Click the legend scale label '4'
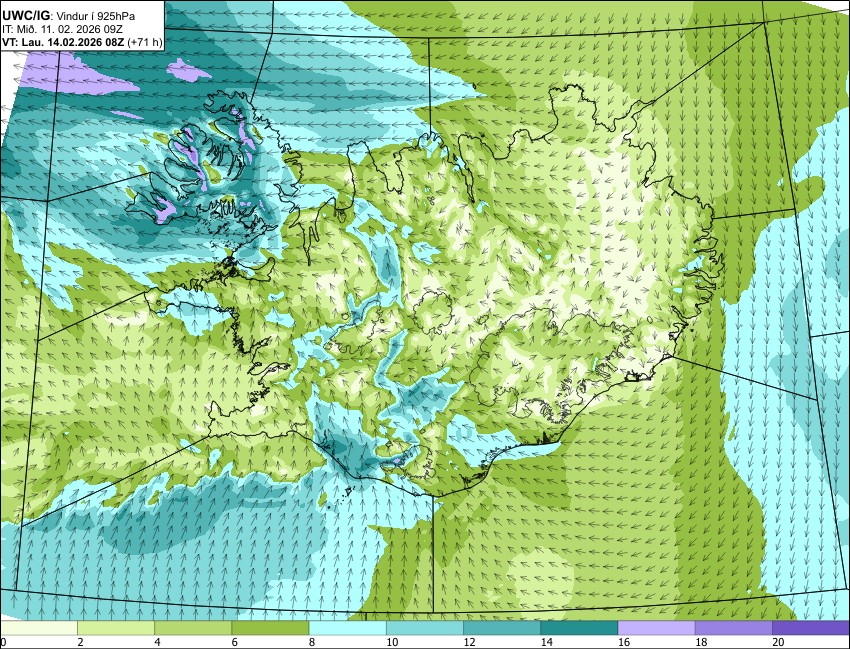The width and height of the screenshot is (850, 649). tap(158, 642)
